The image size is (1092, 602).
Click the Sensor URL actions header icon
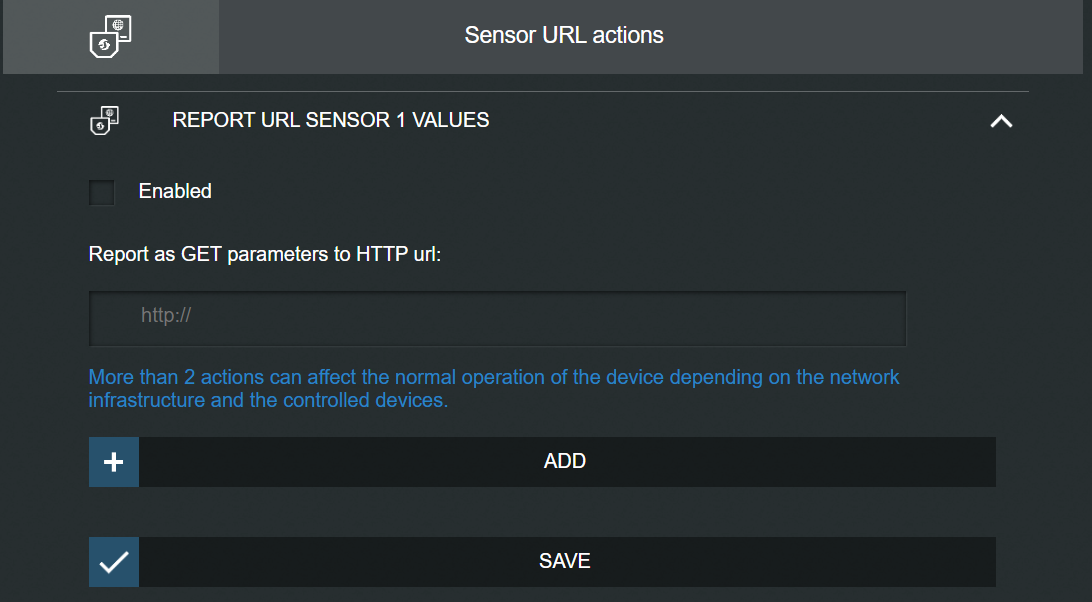[110, 37]
